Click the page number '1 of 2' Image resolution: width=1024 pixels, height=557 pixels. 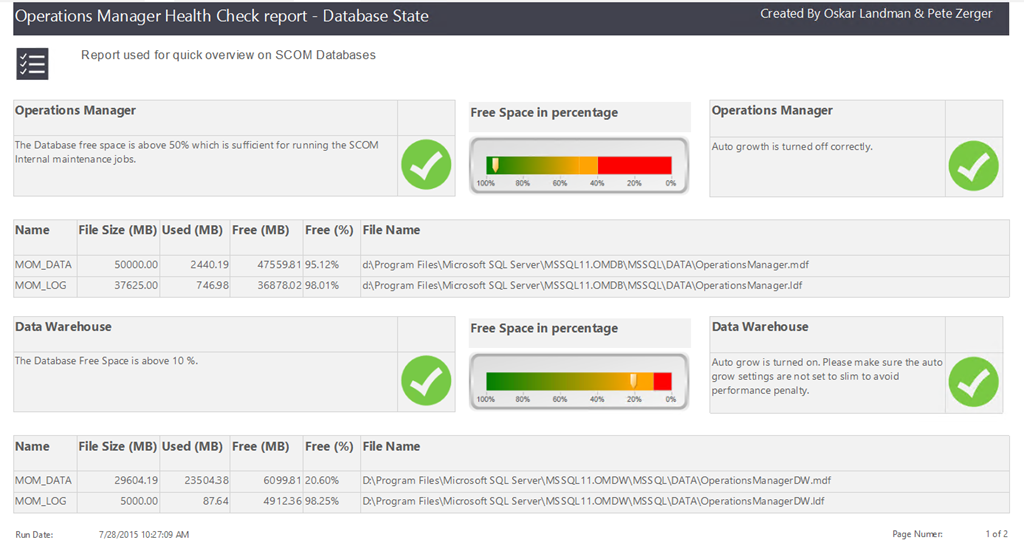(x=997, y=533)
